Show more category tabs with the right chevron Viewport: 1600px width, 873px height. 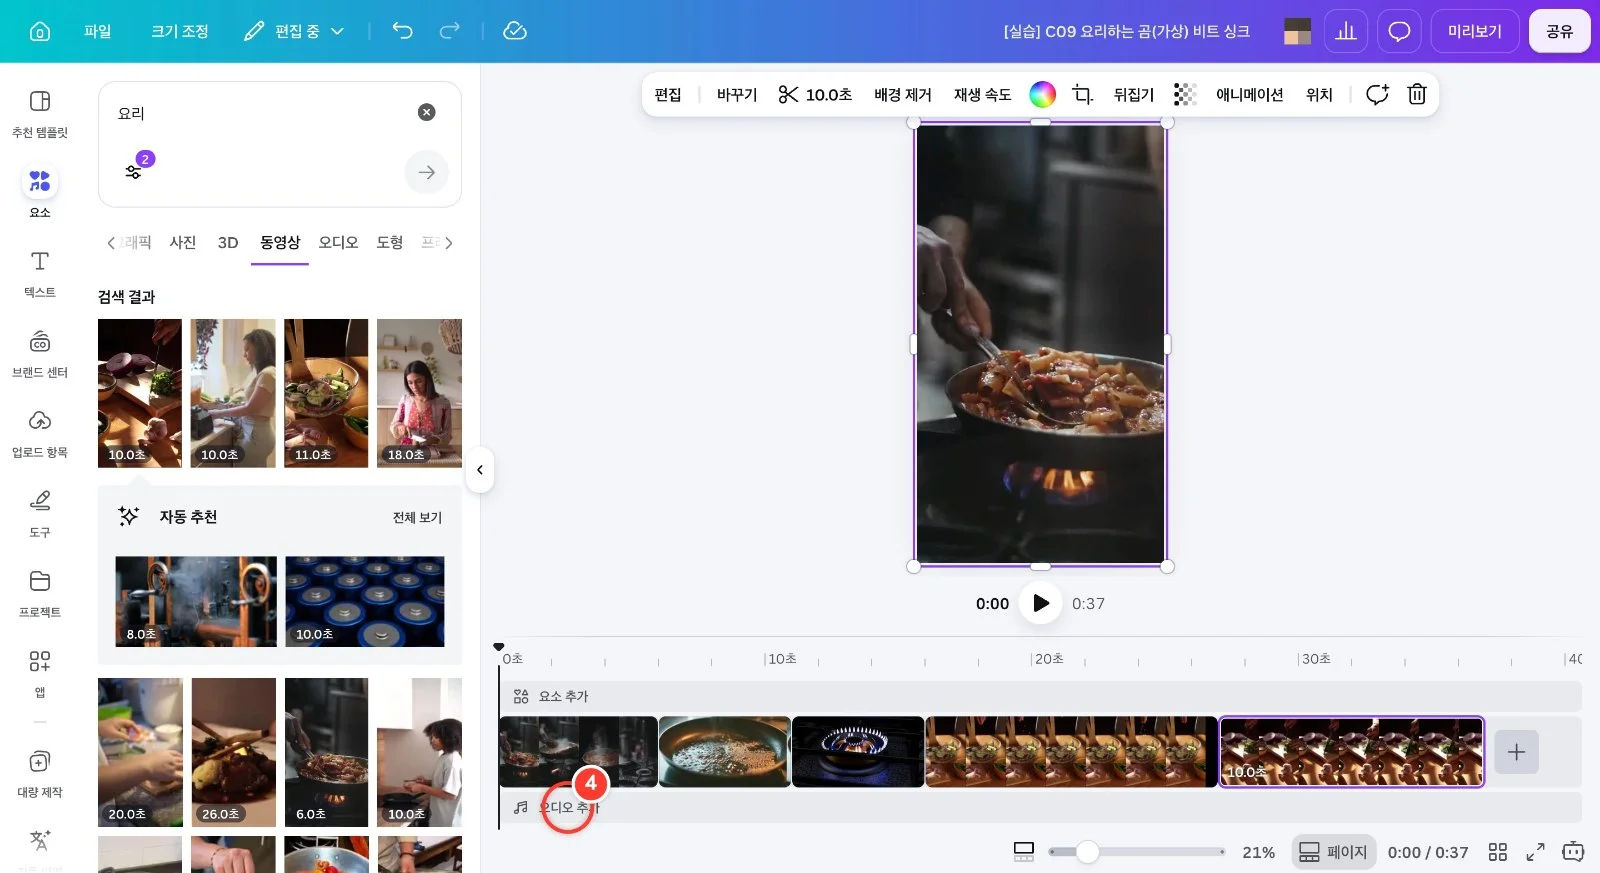pyautogui.click(x=449, y=243)
